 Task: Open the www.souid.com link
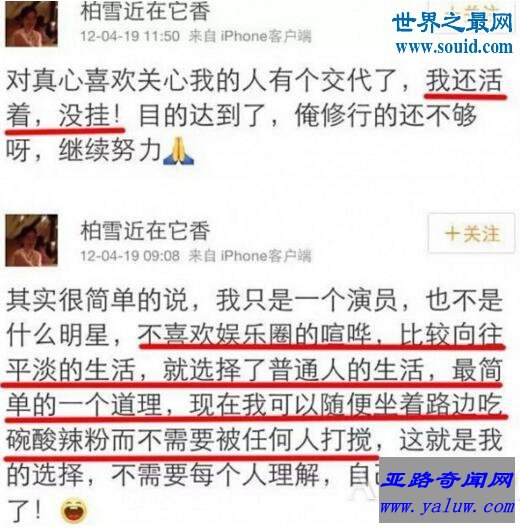[x=454, y=46]
